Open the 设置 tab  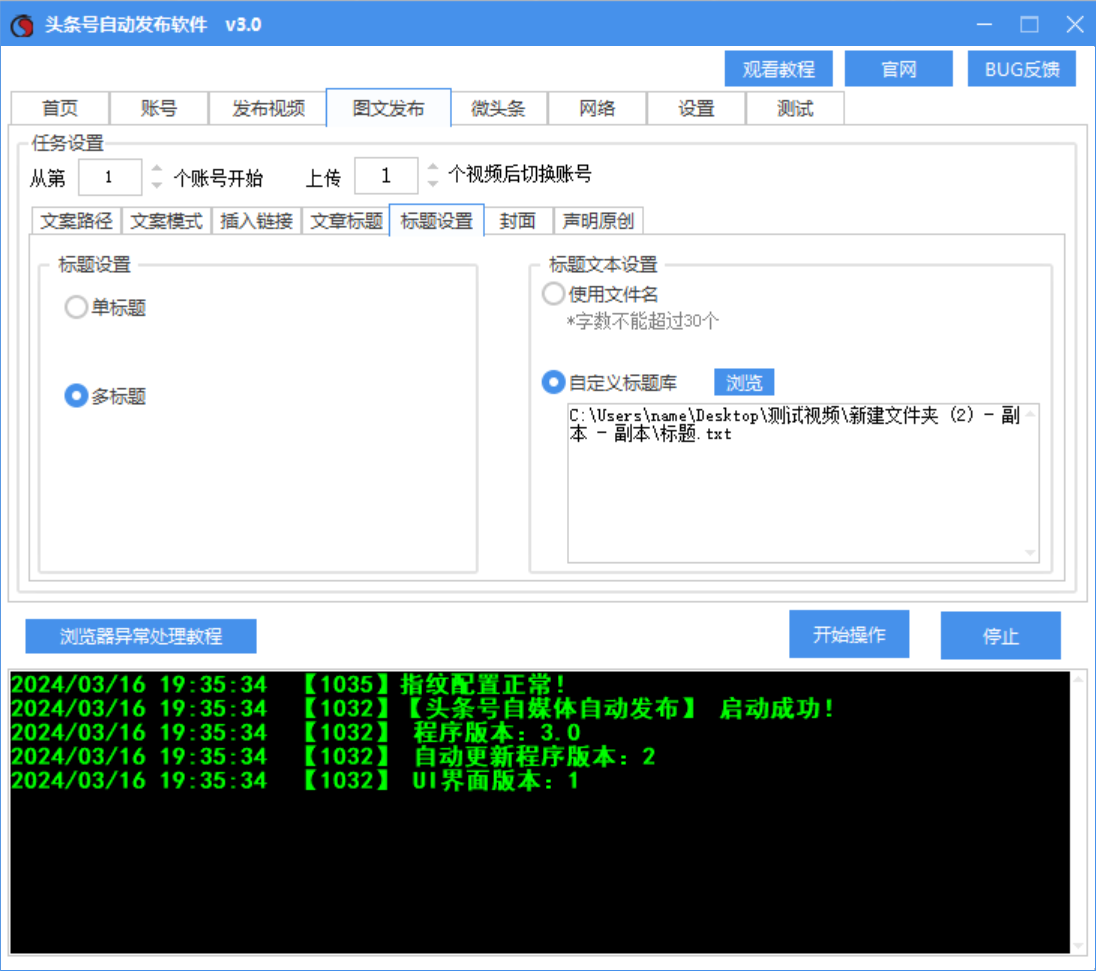point(696,108)
